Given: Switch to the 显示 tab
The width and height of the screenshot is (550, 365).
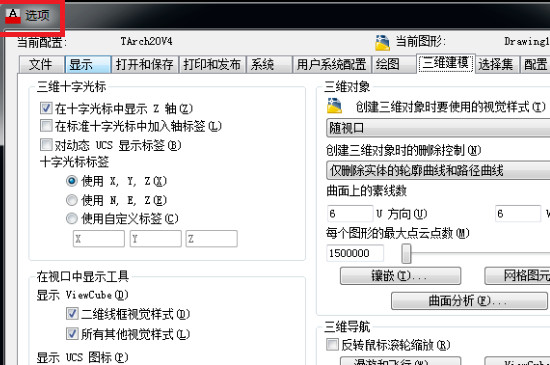Looking at the screenshot, I should point(88,65).
